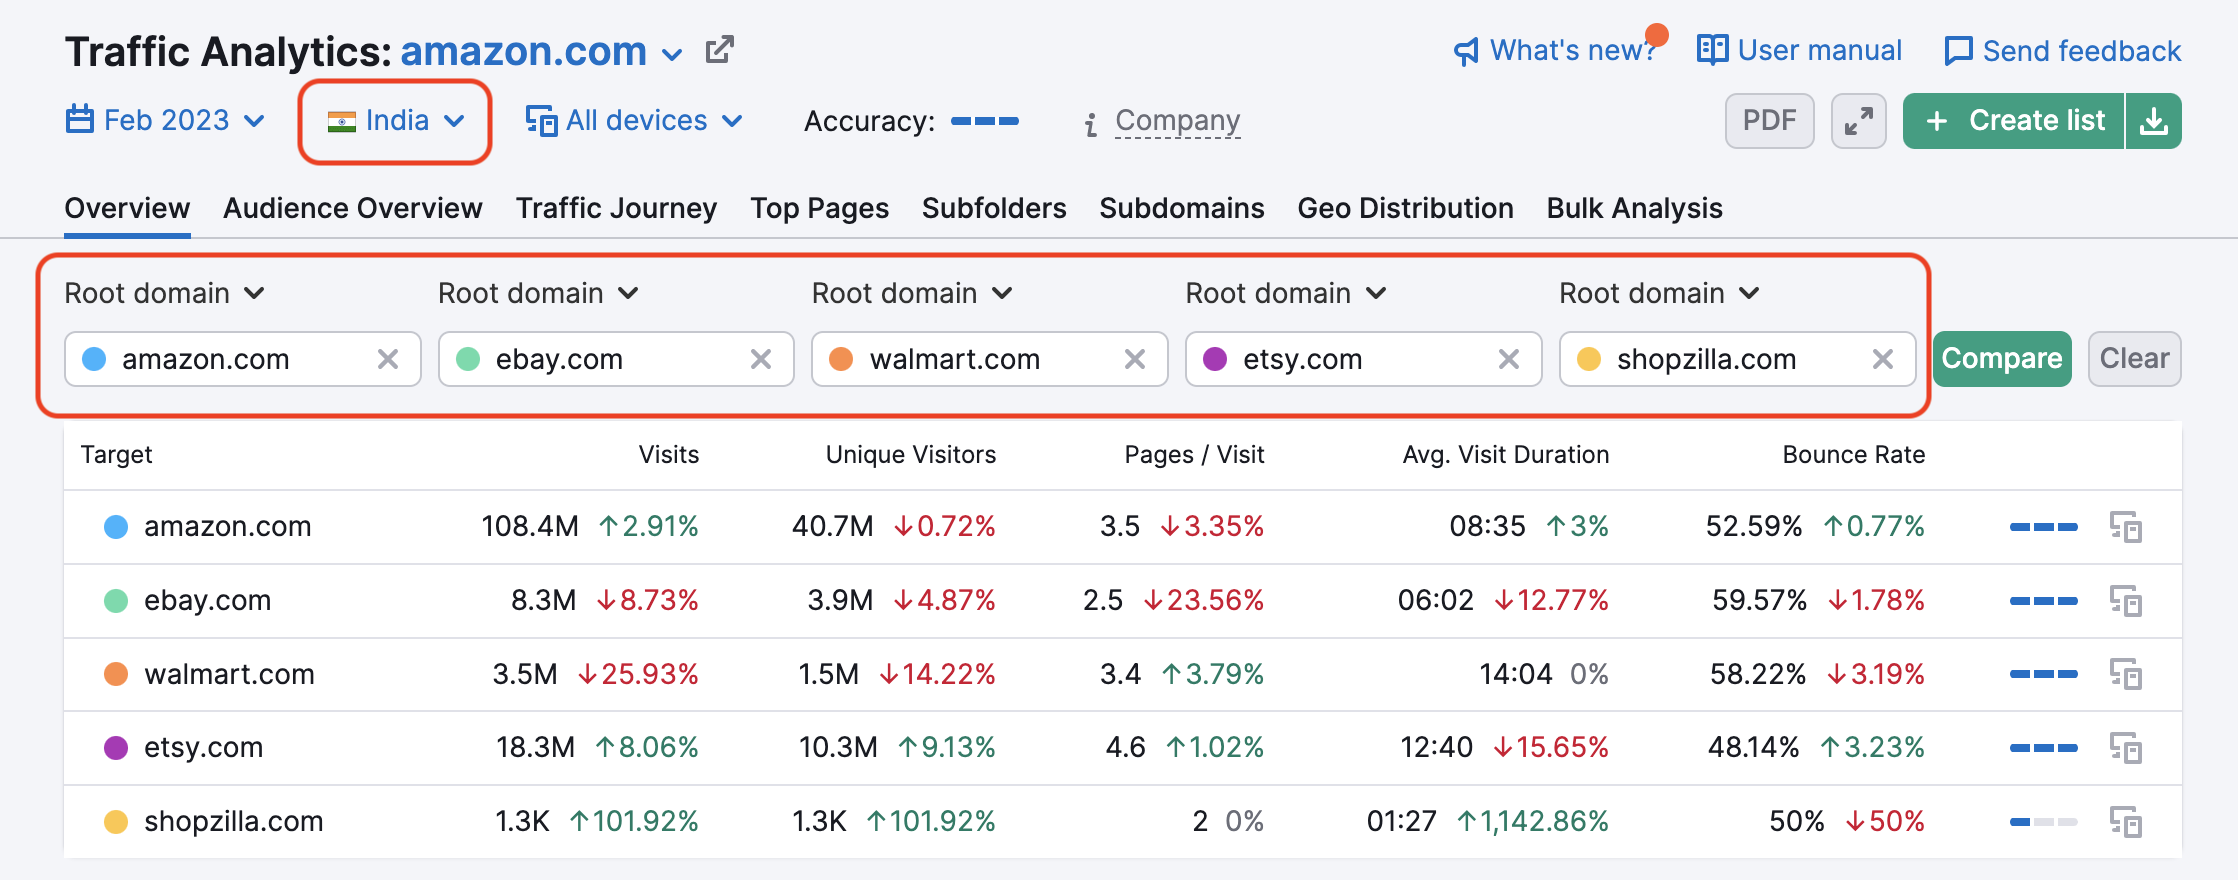Screen dimensions: 2238x880
Task: Remove walmart.com from the comparison inputs
Action: point(1135,359)
